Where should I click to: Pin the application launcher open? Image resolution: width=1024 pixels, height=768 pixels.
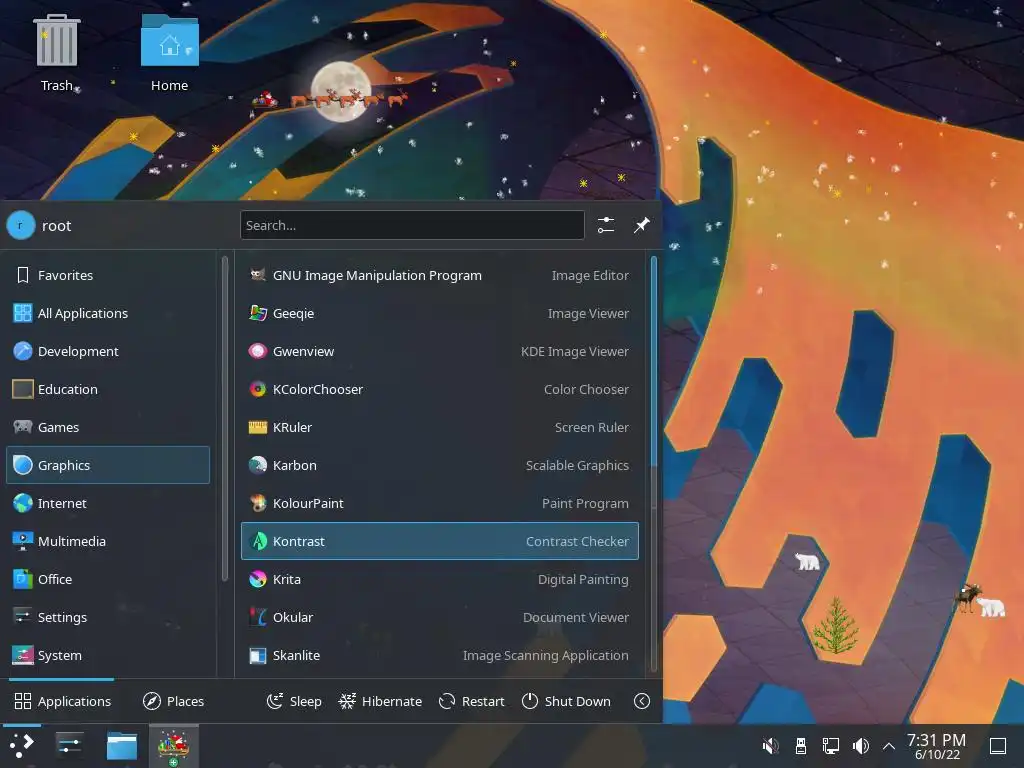point(642,225)
